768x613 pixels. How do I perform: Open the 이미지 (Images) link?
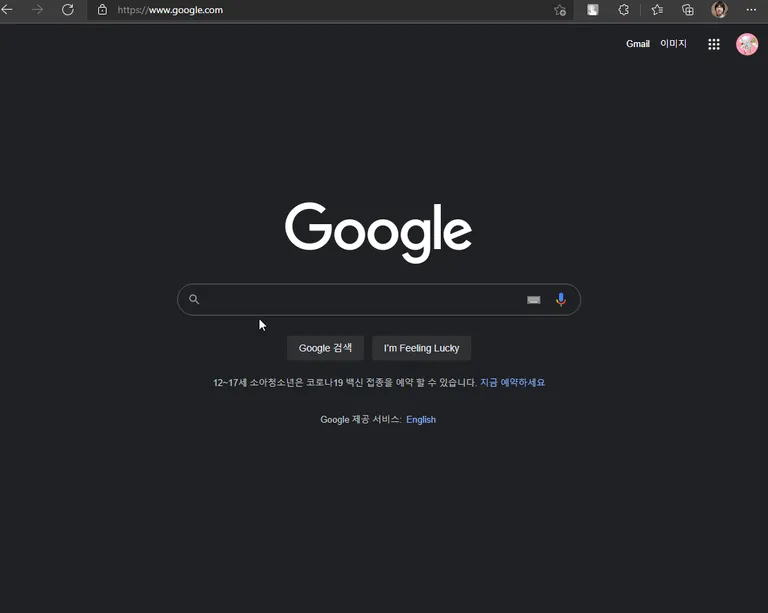[x=673, y=44]
